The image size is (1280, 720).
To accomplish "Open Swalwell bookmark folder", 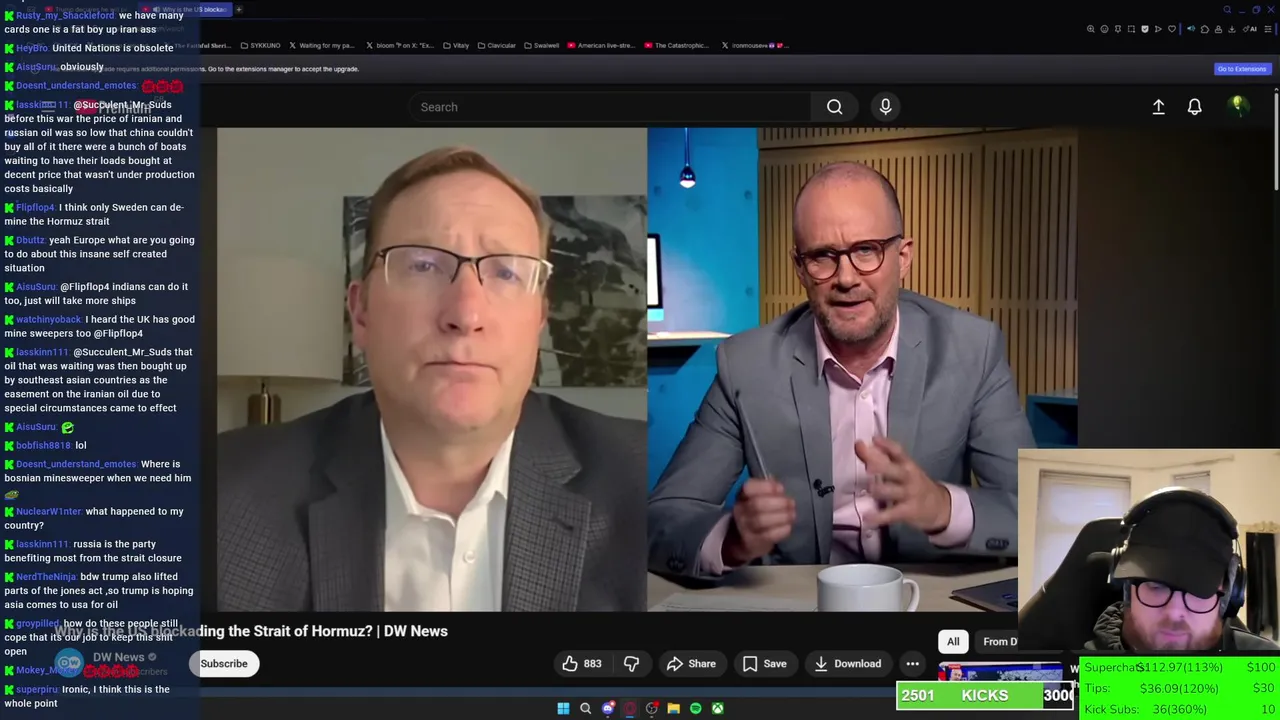I will tap(541, 45).
